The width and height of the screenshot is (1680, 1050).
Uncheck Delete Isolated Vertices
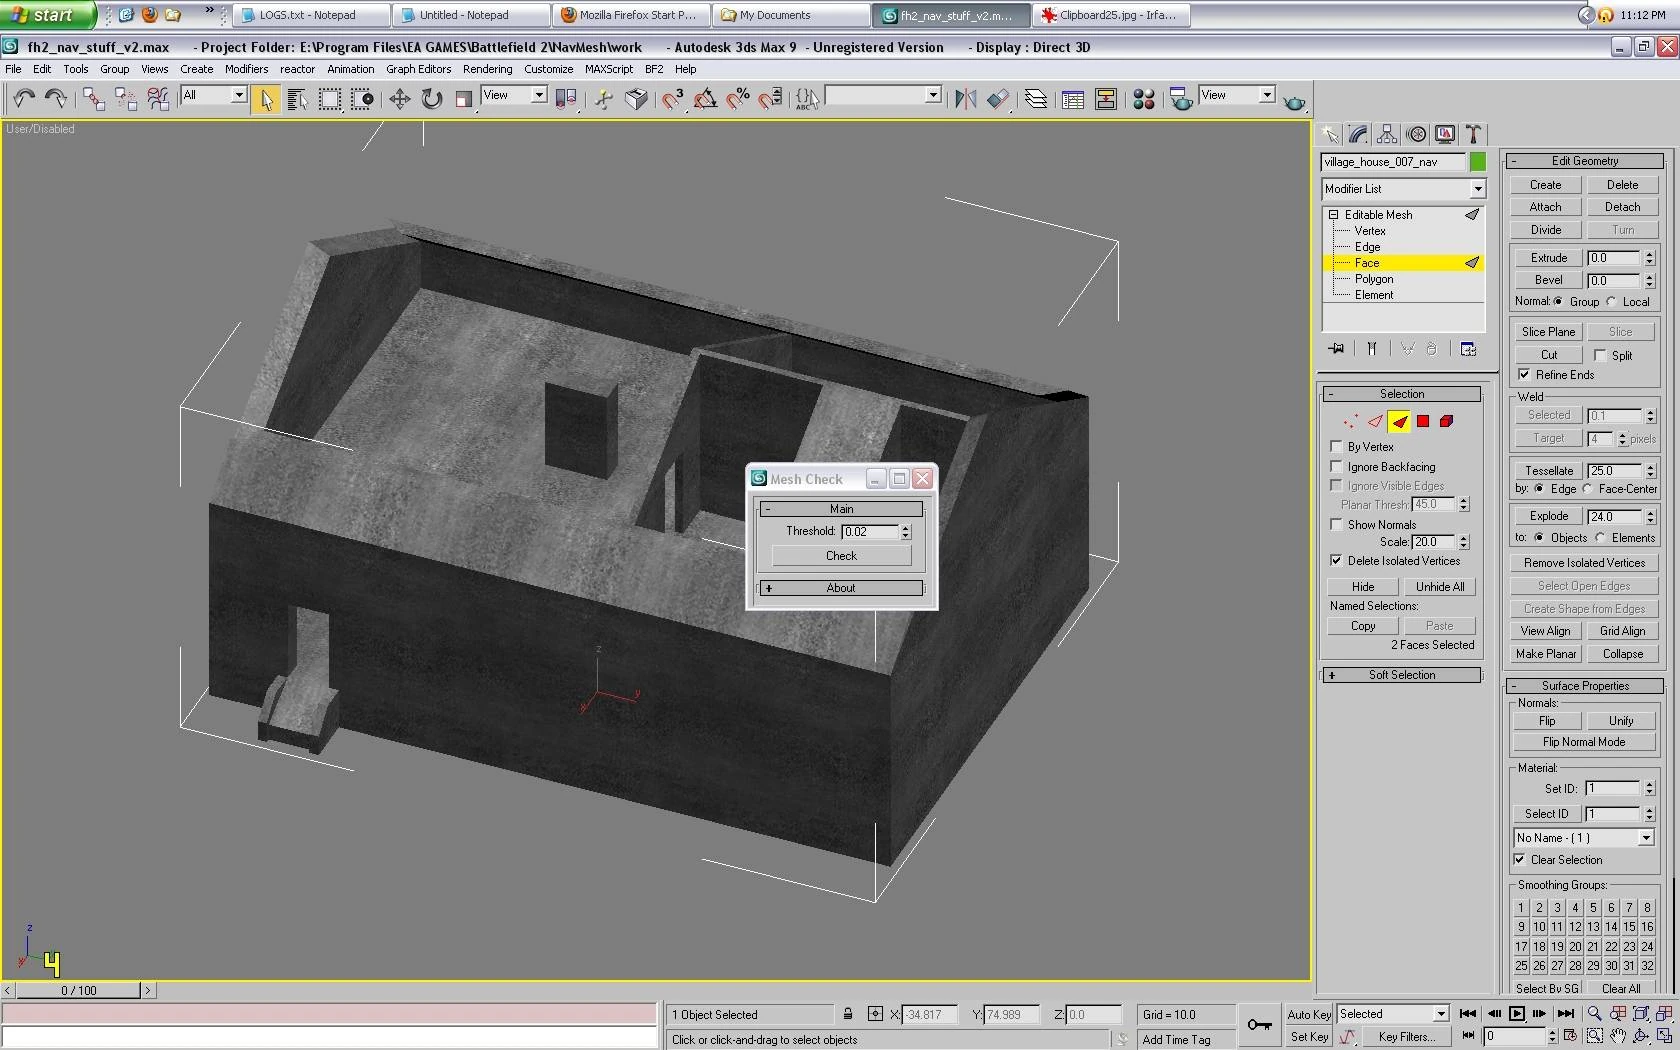1336,561
